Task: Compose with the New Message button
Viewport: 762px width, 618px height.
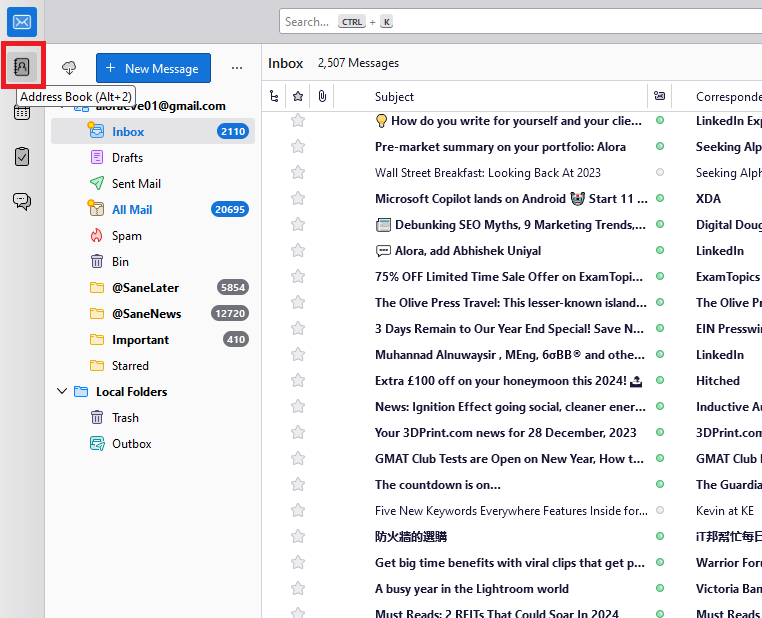Action: point(154,68)
